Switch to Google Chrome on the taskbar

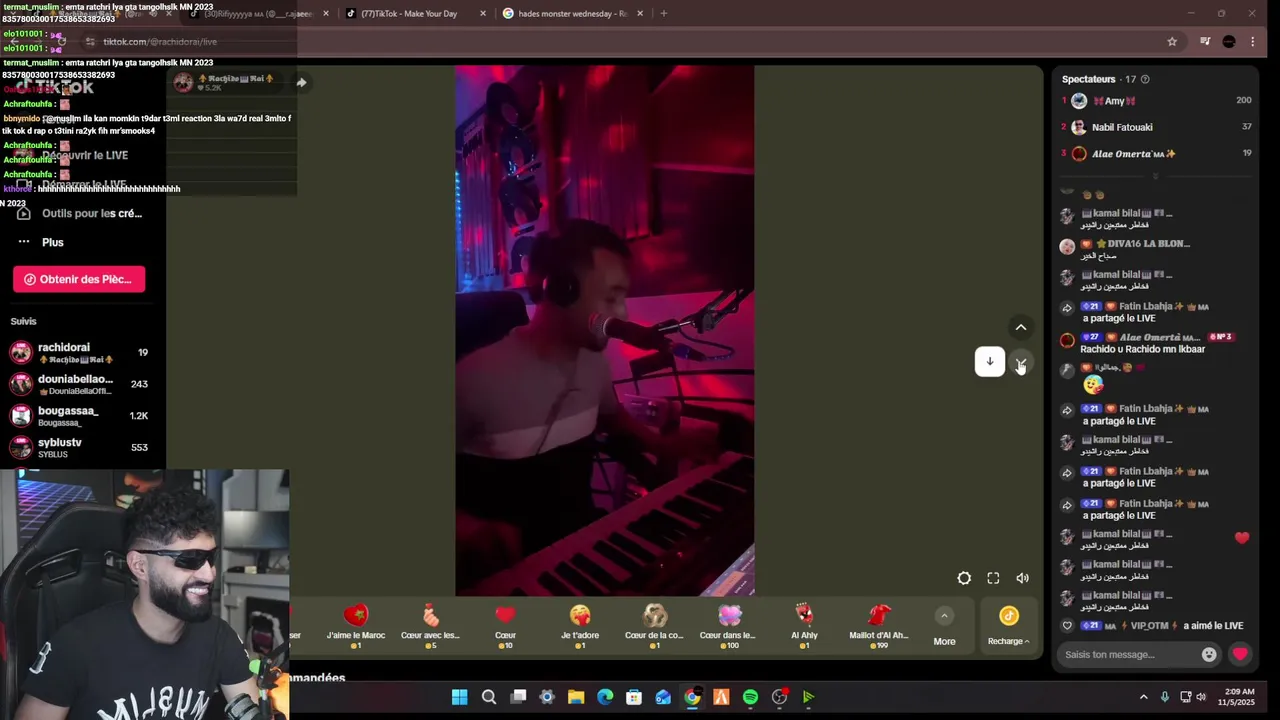[692, 697]
